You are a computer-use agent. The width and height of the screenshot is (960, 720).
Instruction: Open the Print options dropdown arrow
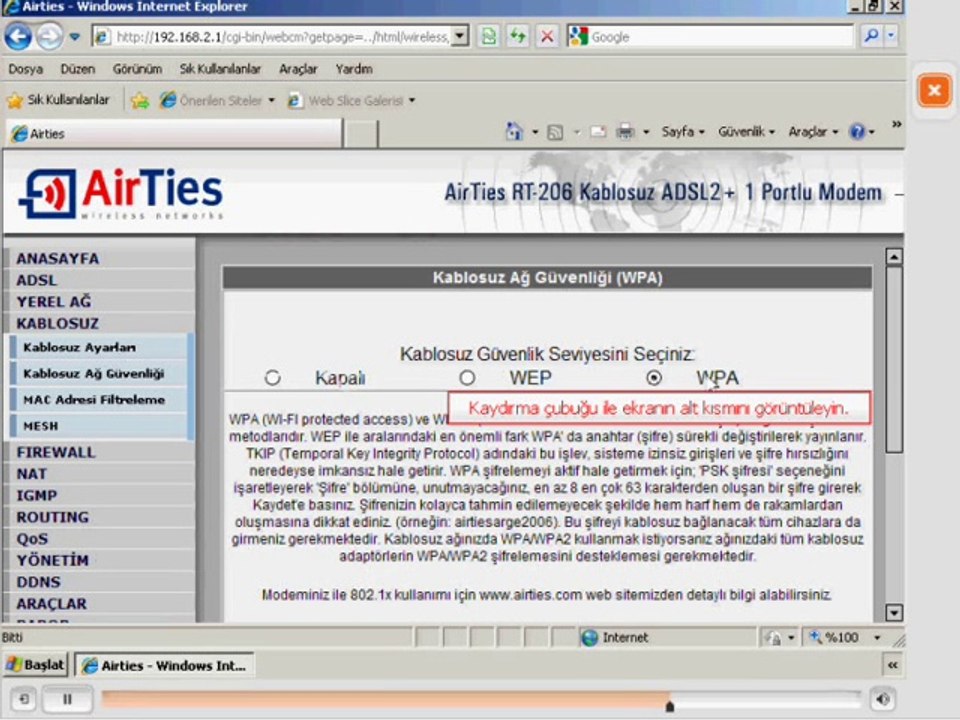(645, 132)
